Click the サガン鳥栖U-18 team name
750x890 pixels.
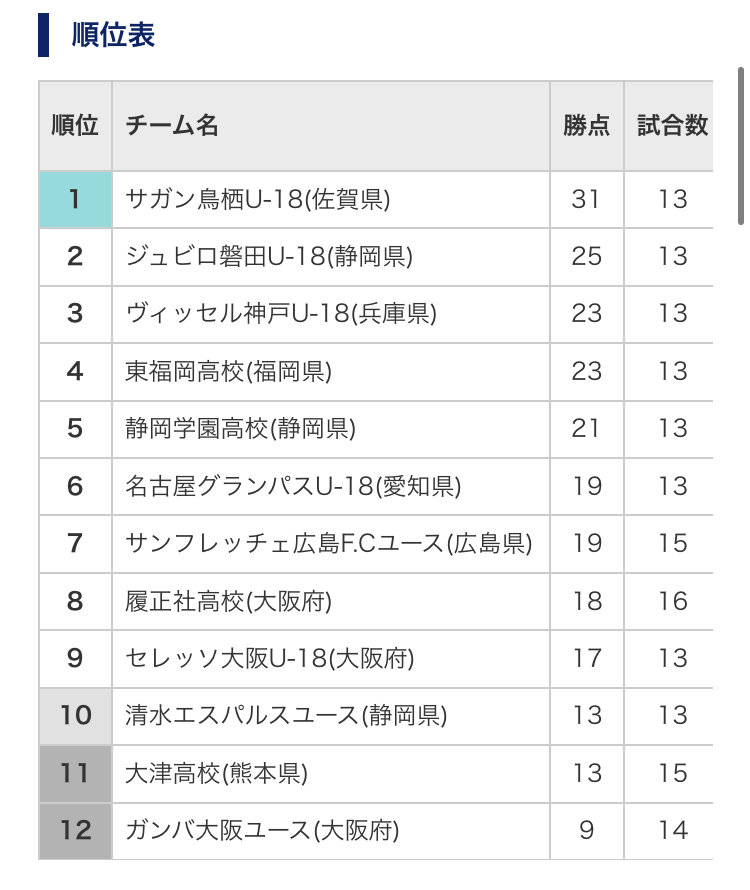click(x=257, y=199)
